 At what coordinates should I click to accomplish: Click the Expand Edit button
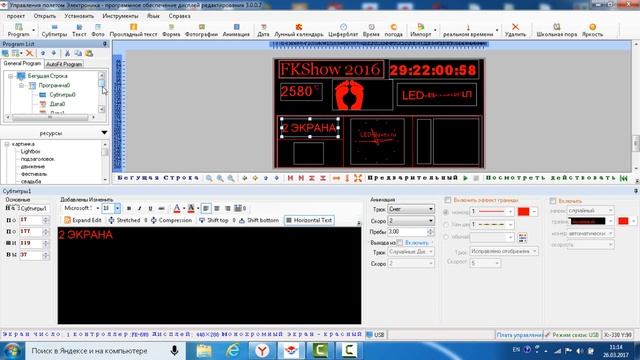tap(83, 220)
